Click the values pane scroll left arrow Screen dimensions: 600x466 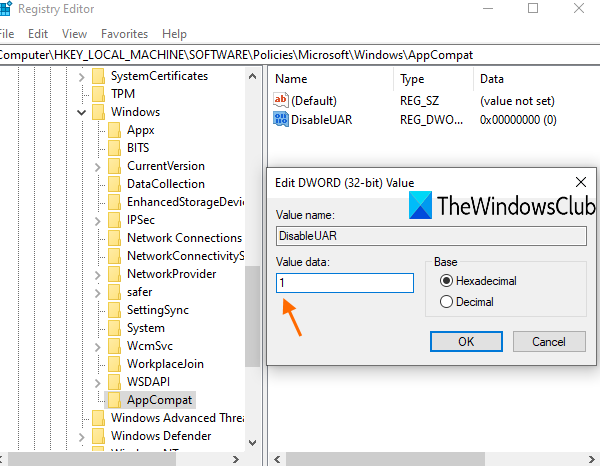tap(277, 459)
